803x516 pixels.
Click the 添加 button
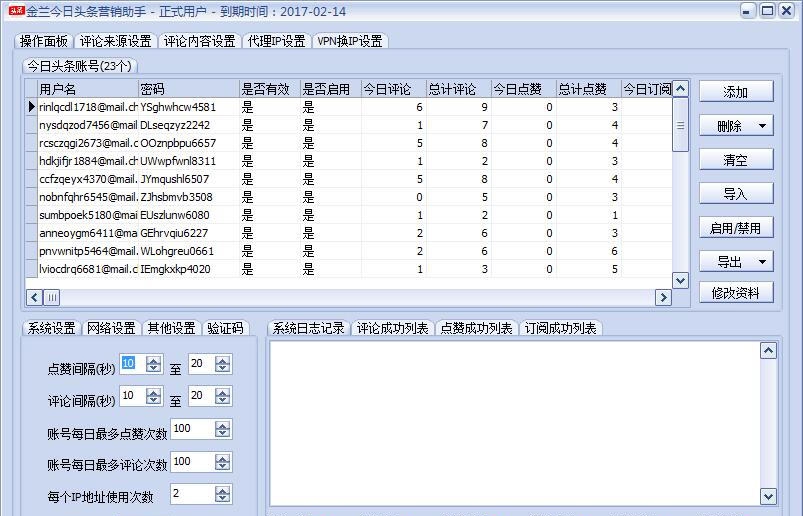pos(736,92)
